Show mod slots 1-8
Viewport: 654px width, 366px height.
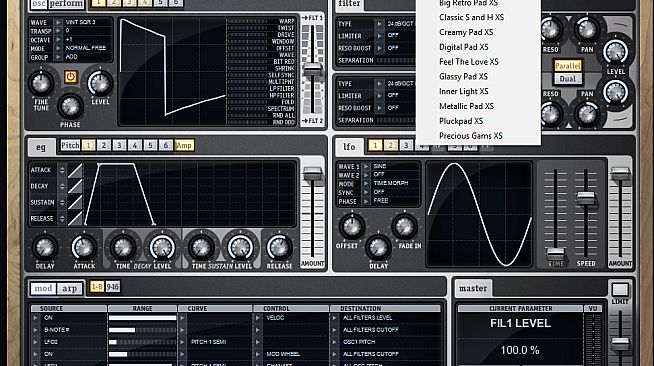(97, 287)
